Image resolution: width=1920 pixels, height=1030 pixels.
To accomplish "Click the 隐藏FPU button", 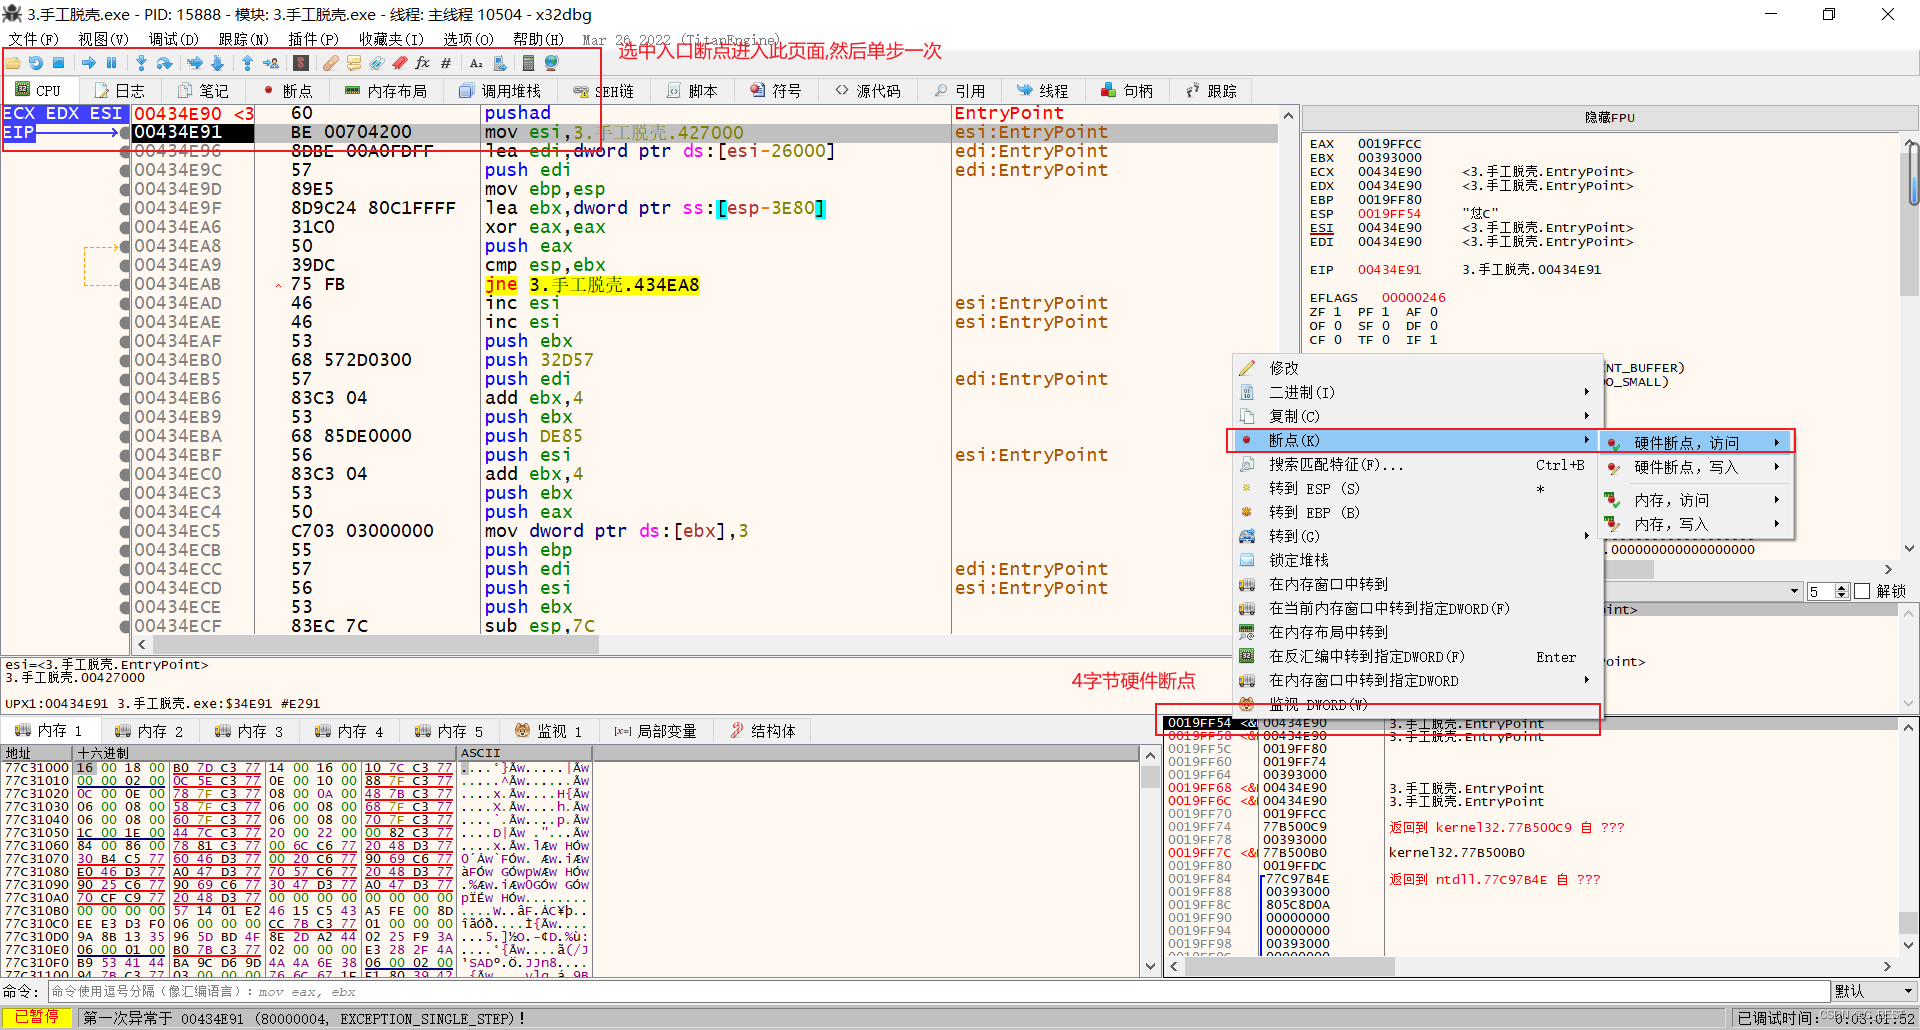I will pyautogui.click(x=1609, y=117).
